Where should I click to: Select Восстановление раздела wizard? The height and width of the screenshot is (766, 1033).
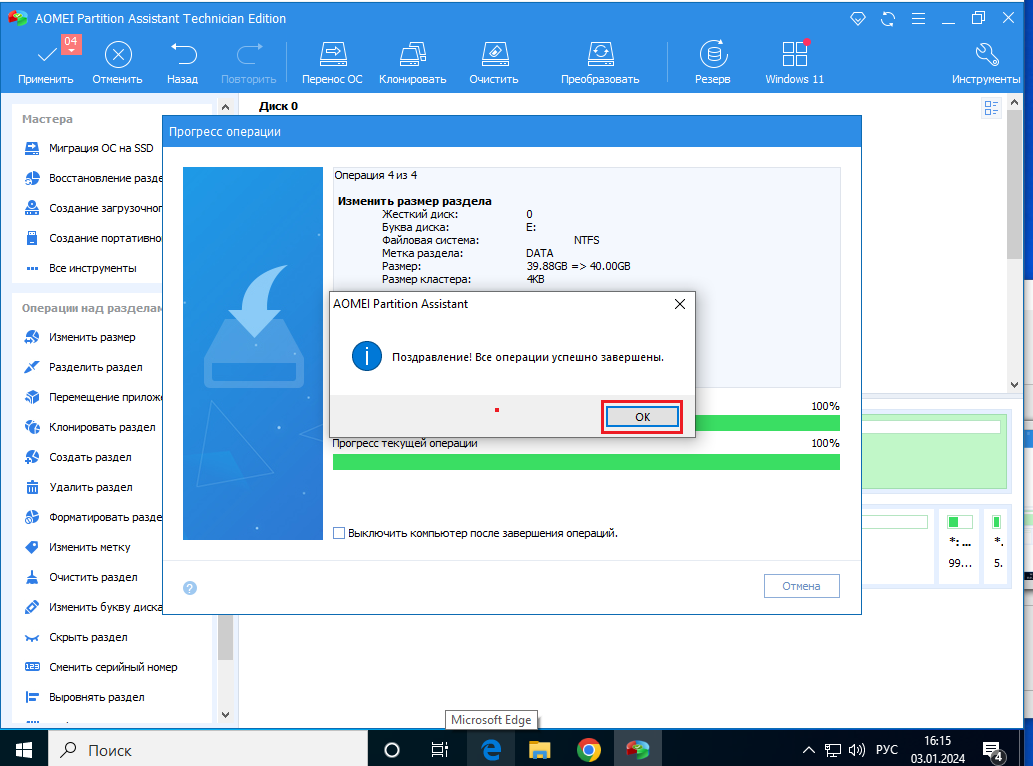pos(92,178)
